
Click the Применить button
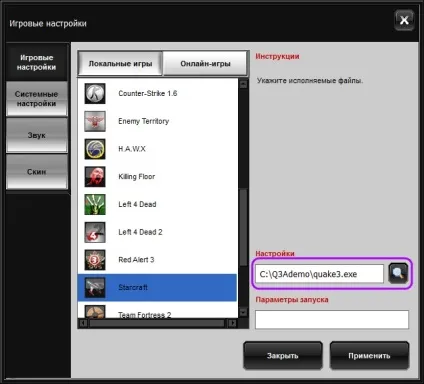[369, 356]
